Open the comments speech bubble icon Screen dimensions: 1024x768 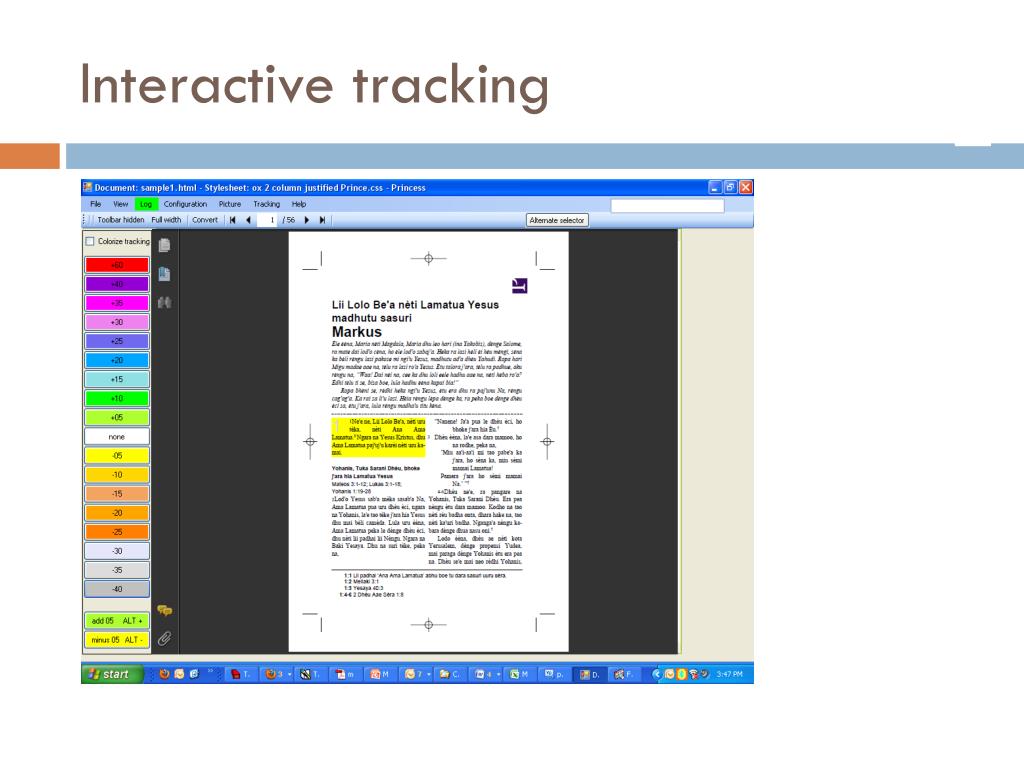[165, 611]
